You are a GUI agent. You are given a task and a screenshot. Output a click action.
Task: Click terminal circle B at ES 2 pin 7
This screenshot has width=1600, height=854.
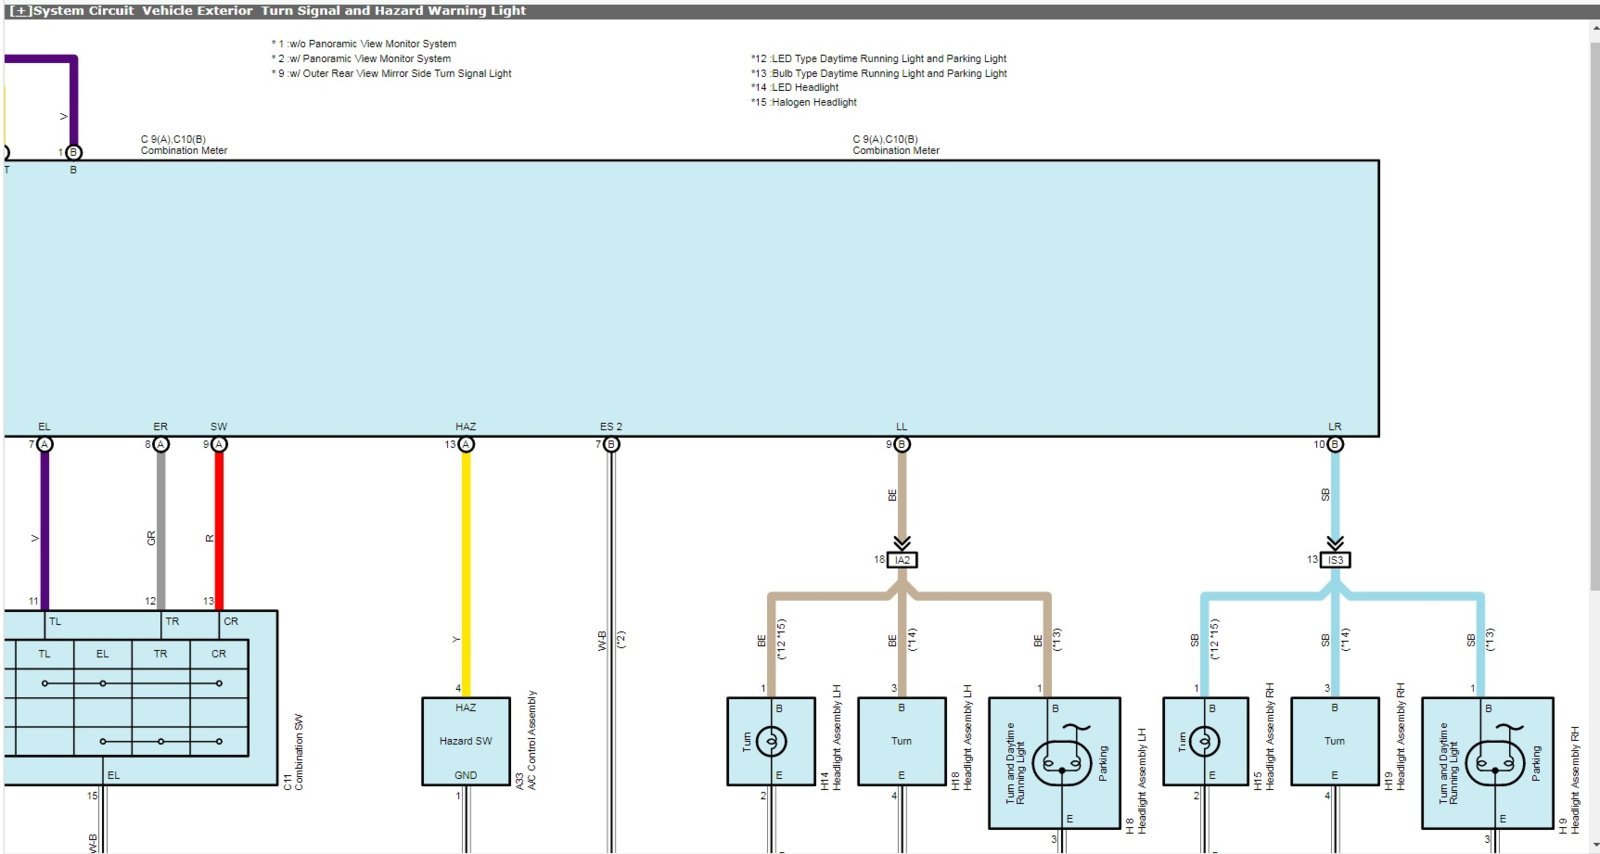point(611,444)
